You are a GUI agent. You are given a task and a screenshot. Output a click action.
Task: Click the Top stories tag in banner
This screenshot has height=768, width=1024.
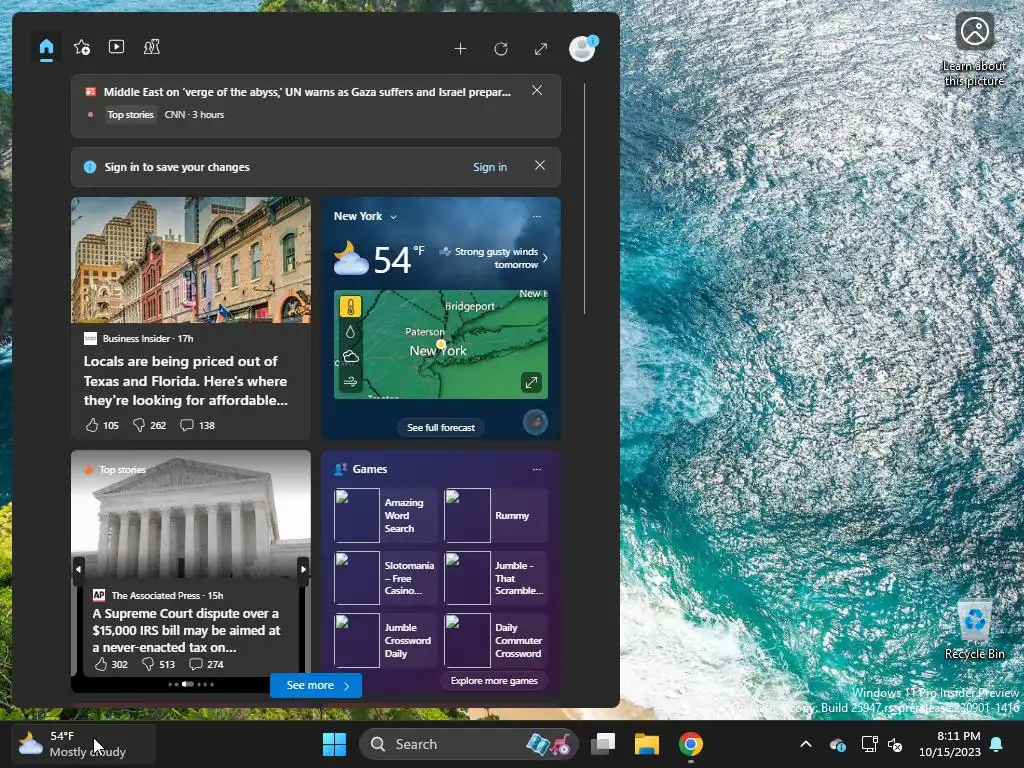131,115
